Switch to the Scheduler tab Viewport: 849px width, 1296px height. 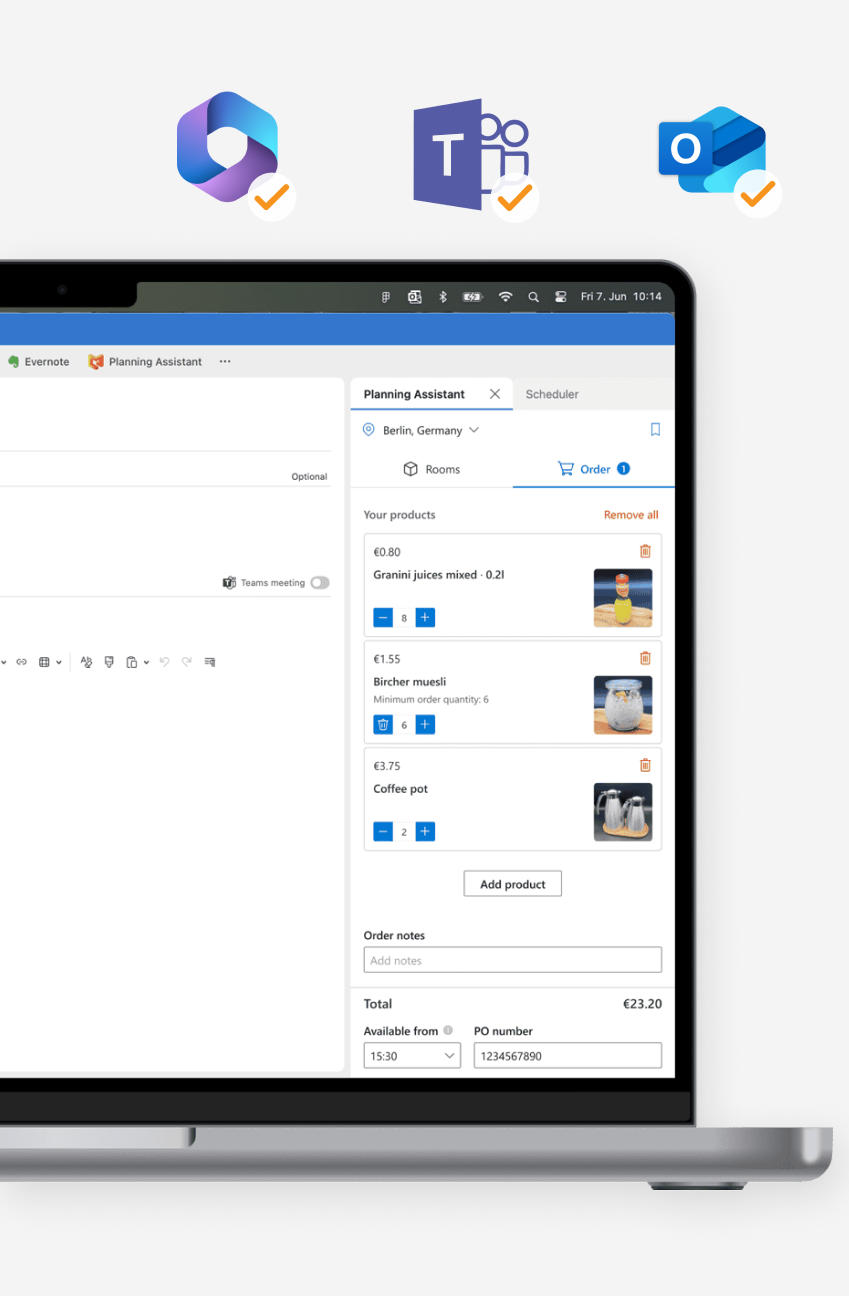coord(552,394)
